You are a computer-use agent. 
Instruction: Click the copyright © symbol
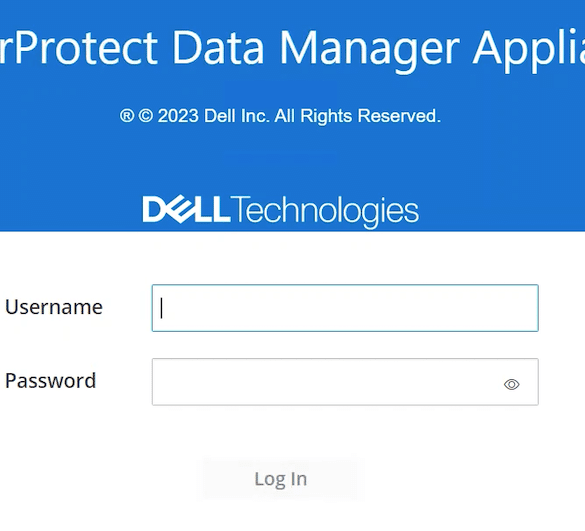click(146, 116)
